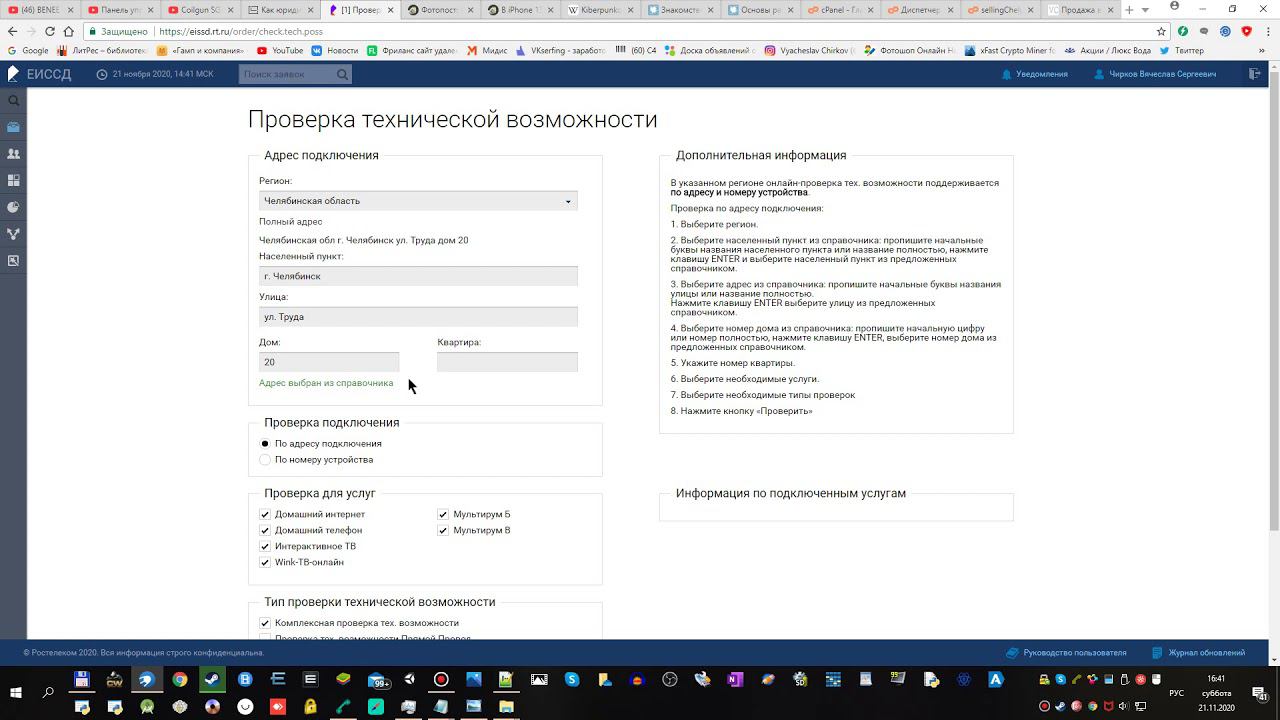Open the YouTube bookmark
The height and width of the screenshot is (720, 1280).
tap(280, 50)
